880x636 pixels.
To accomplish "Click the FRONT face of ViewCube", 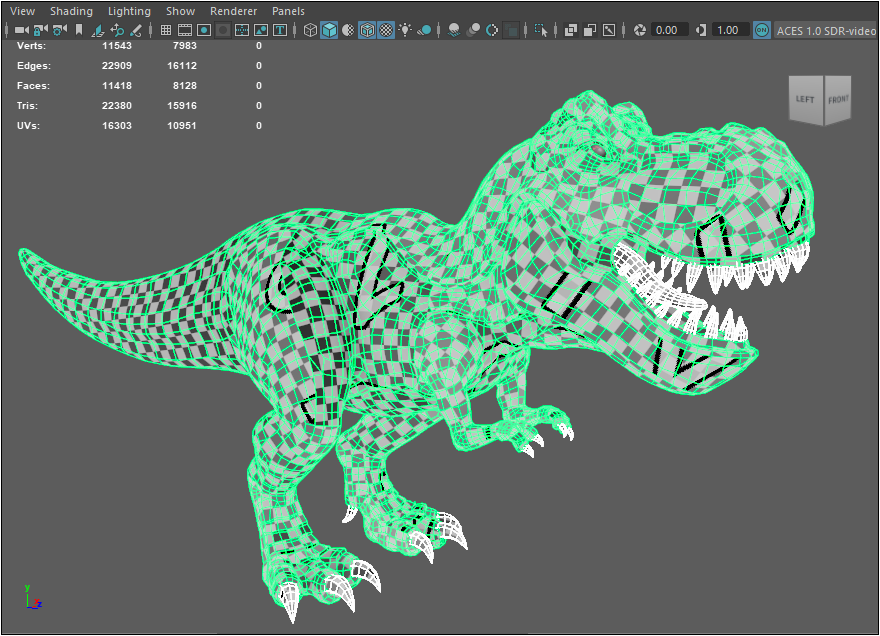I will click(838, 100).
